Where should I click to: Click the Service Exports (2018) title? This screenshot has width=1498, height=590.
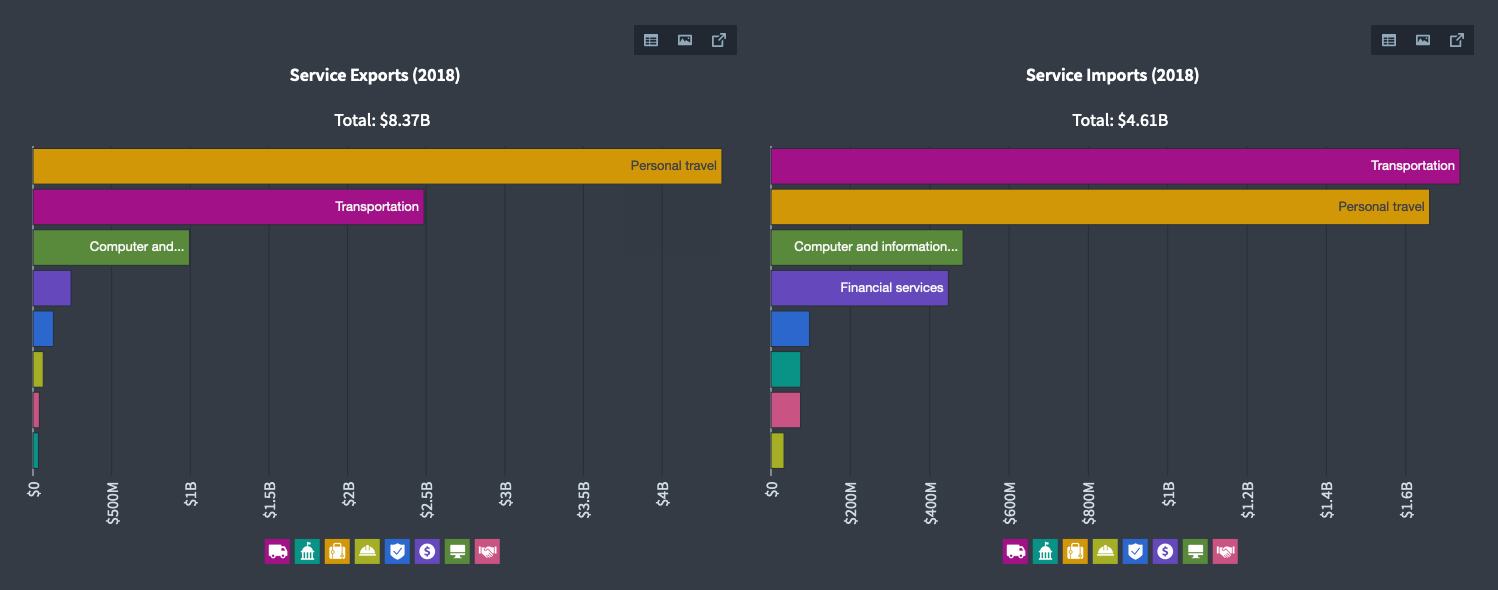375,75
